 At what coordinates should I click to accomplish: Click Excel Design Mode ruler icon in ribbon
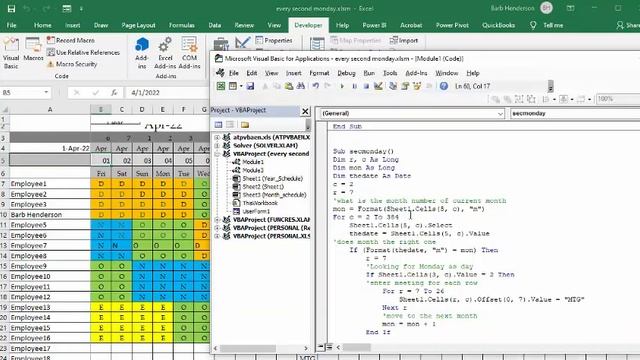[242, 43]
